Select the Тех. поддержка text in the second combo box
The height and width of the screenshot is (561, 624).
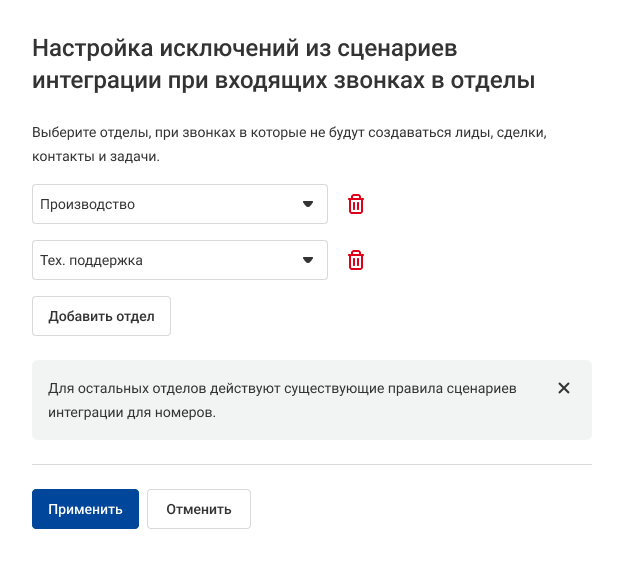pos(91,261)
